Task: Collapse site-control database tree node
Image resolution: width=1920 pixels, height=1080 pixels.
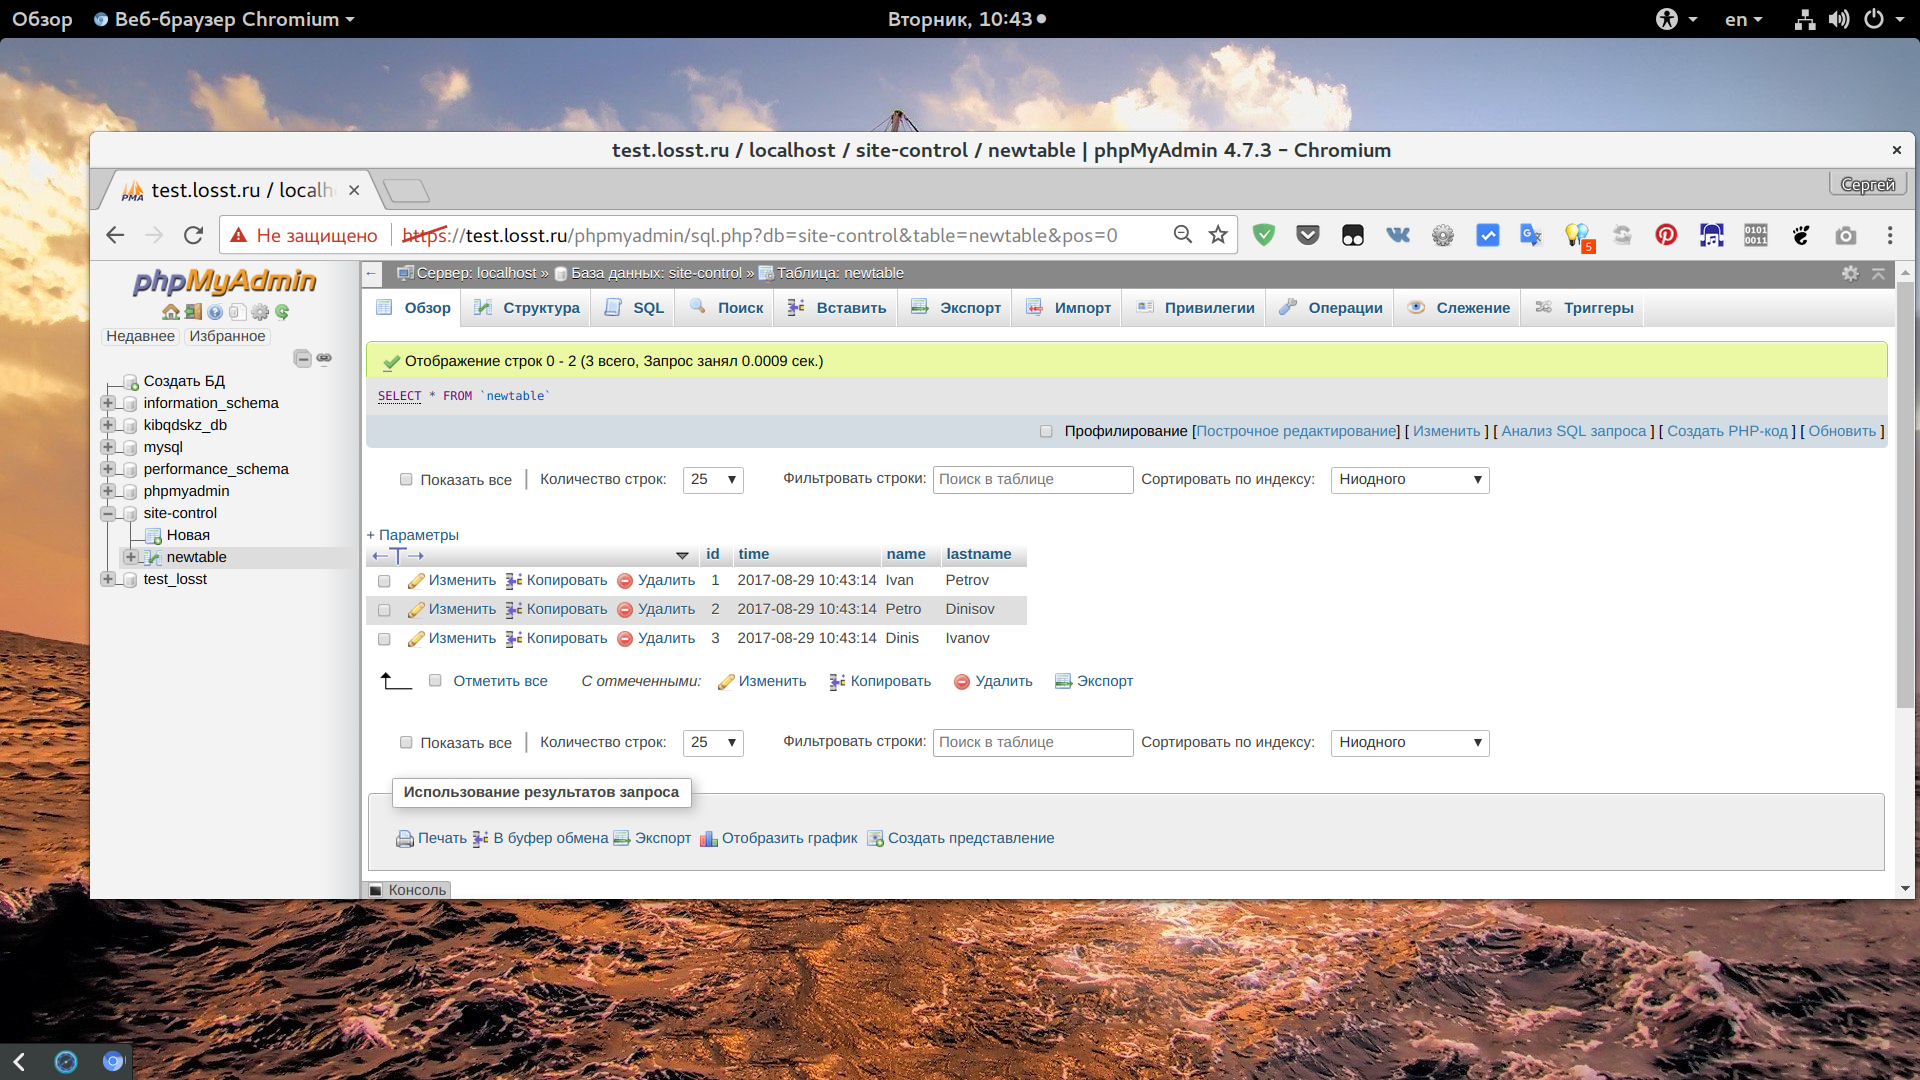Action: point(108,513)
